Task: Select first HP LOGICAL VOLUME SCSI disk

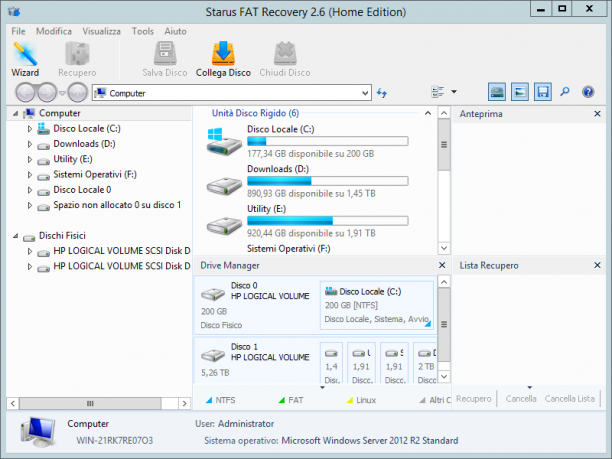Action: pos(122,251)
